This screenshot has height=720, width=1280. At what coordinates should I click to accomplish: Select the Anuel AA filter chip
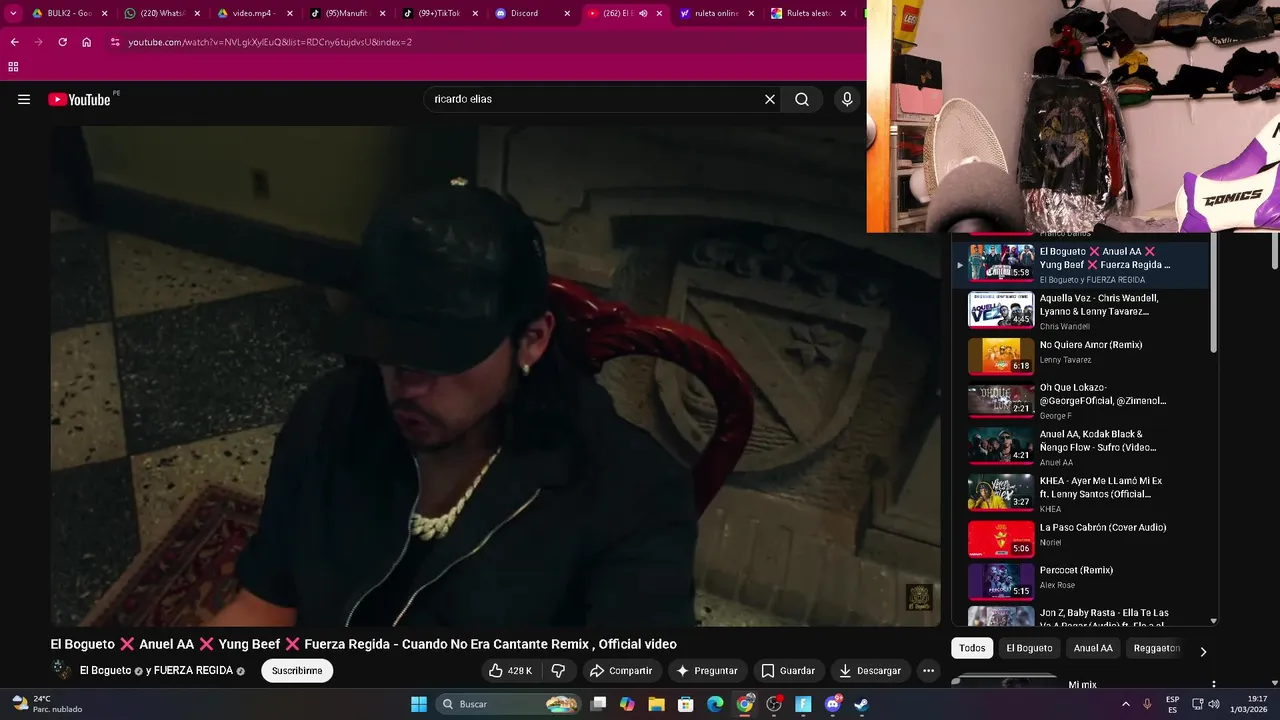[x=1093, y=648]
